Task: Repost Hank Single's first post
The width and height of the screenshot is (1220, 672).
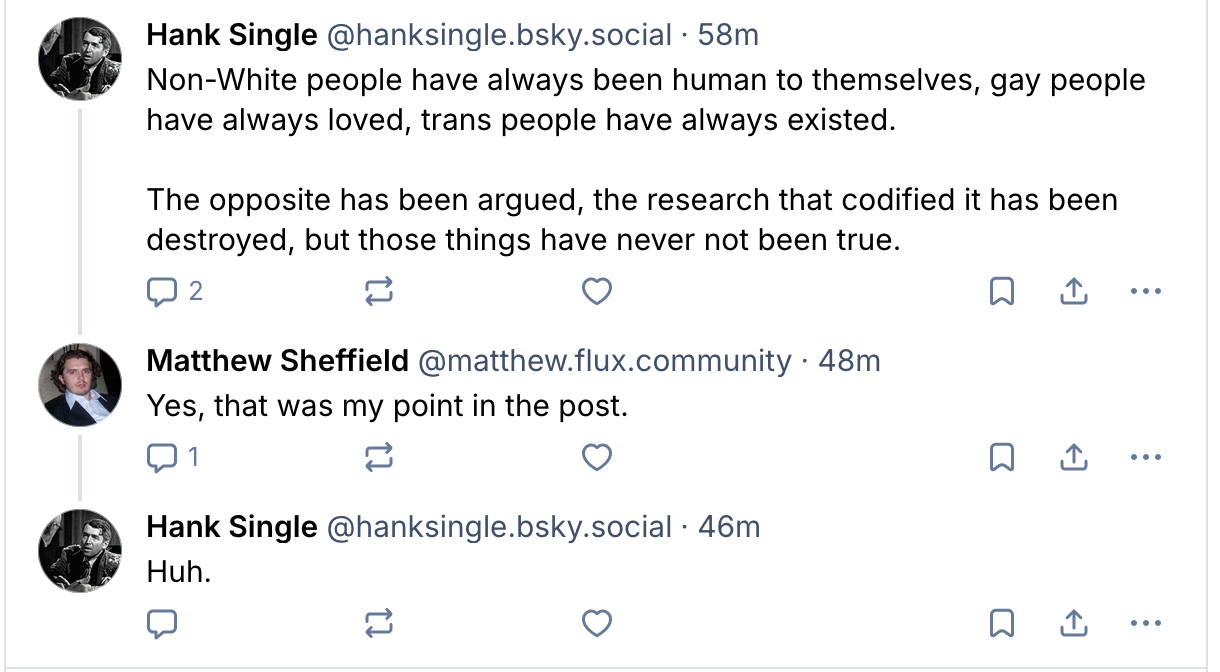Action: click(x=379, y=291)
